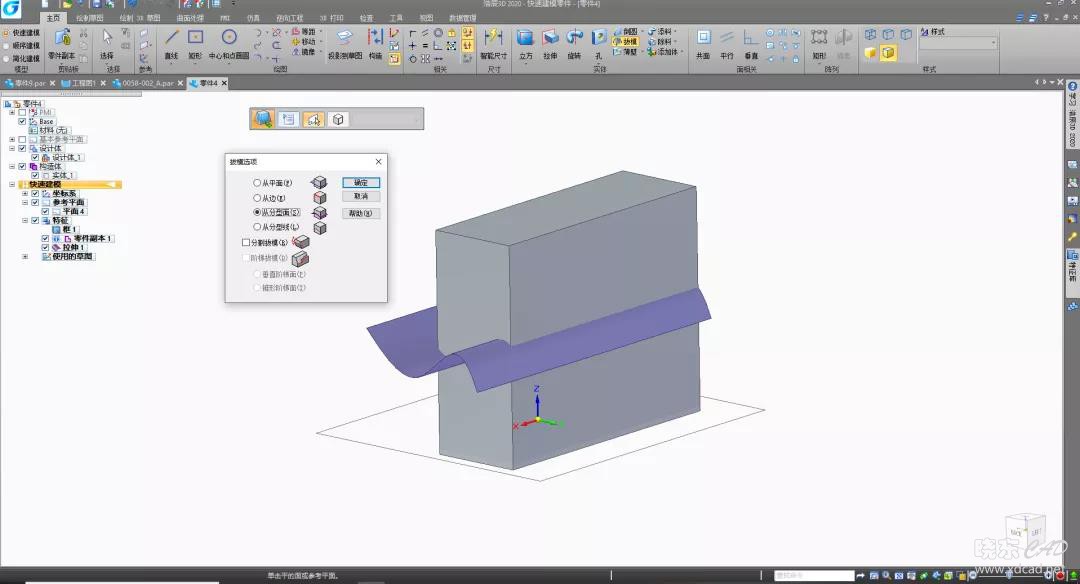1080x584 pixels.
Task: Enable the 分割拔模 checkbox
Action: [247, 242]
